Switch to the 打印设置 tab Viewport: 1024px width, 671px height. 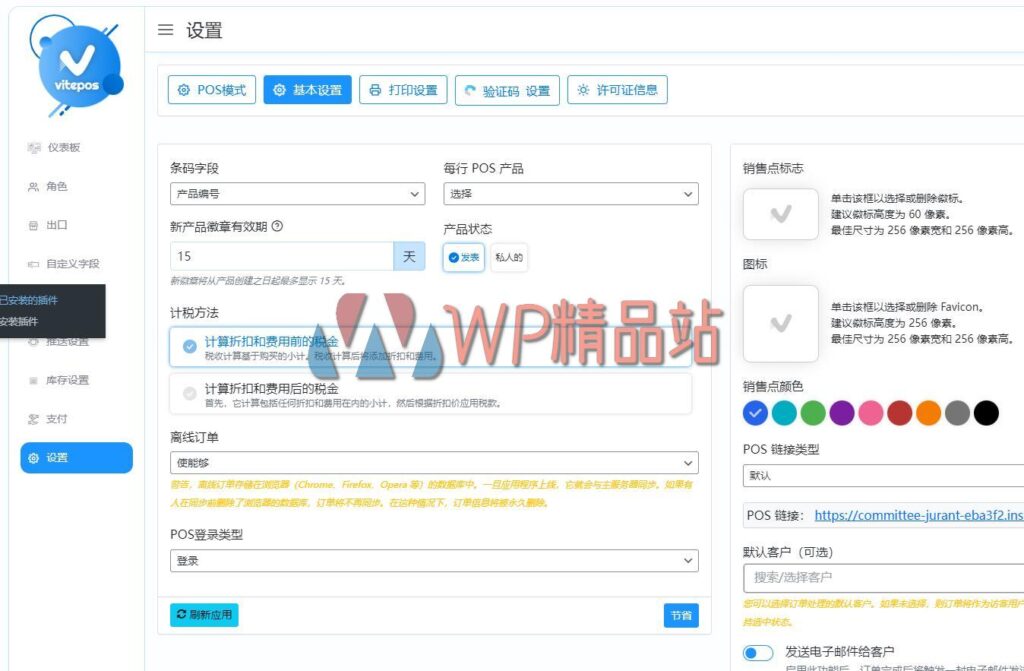(402, 89)
